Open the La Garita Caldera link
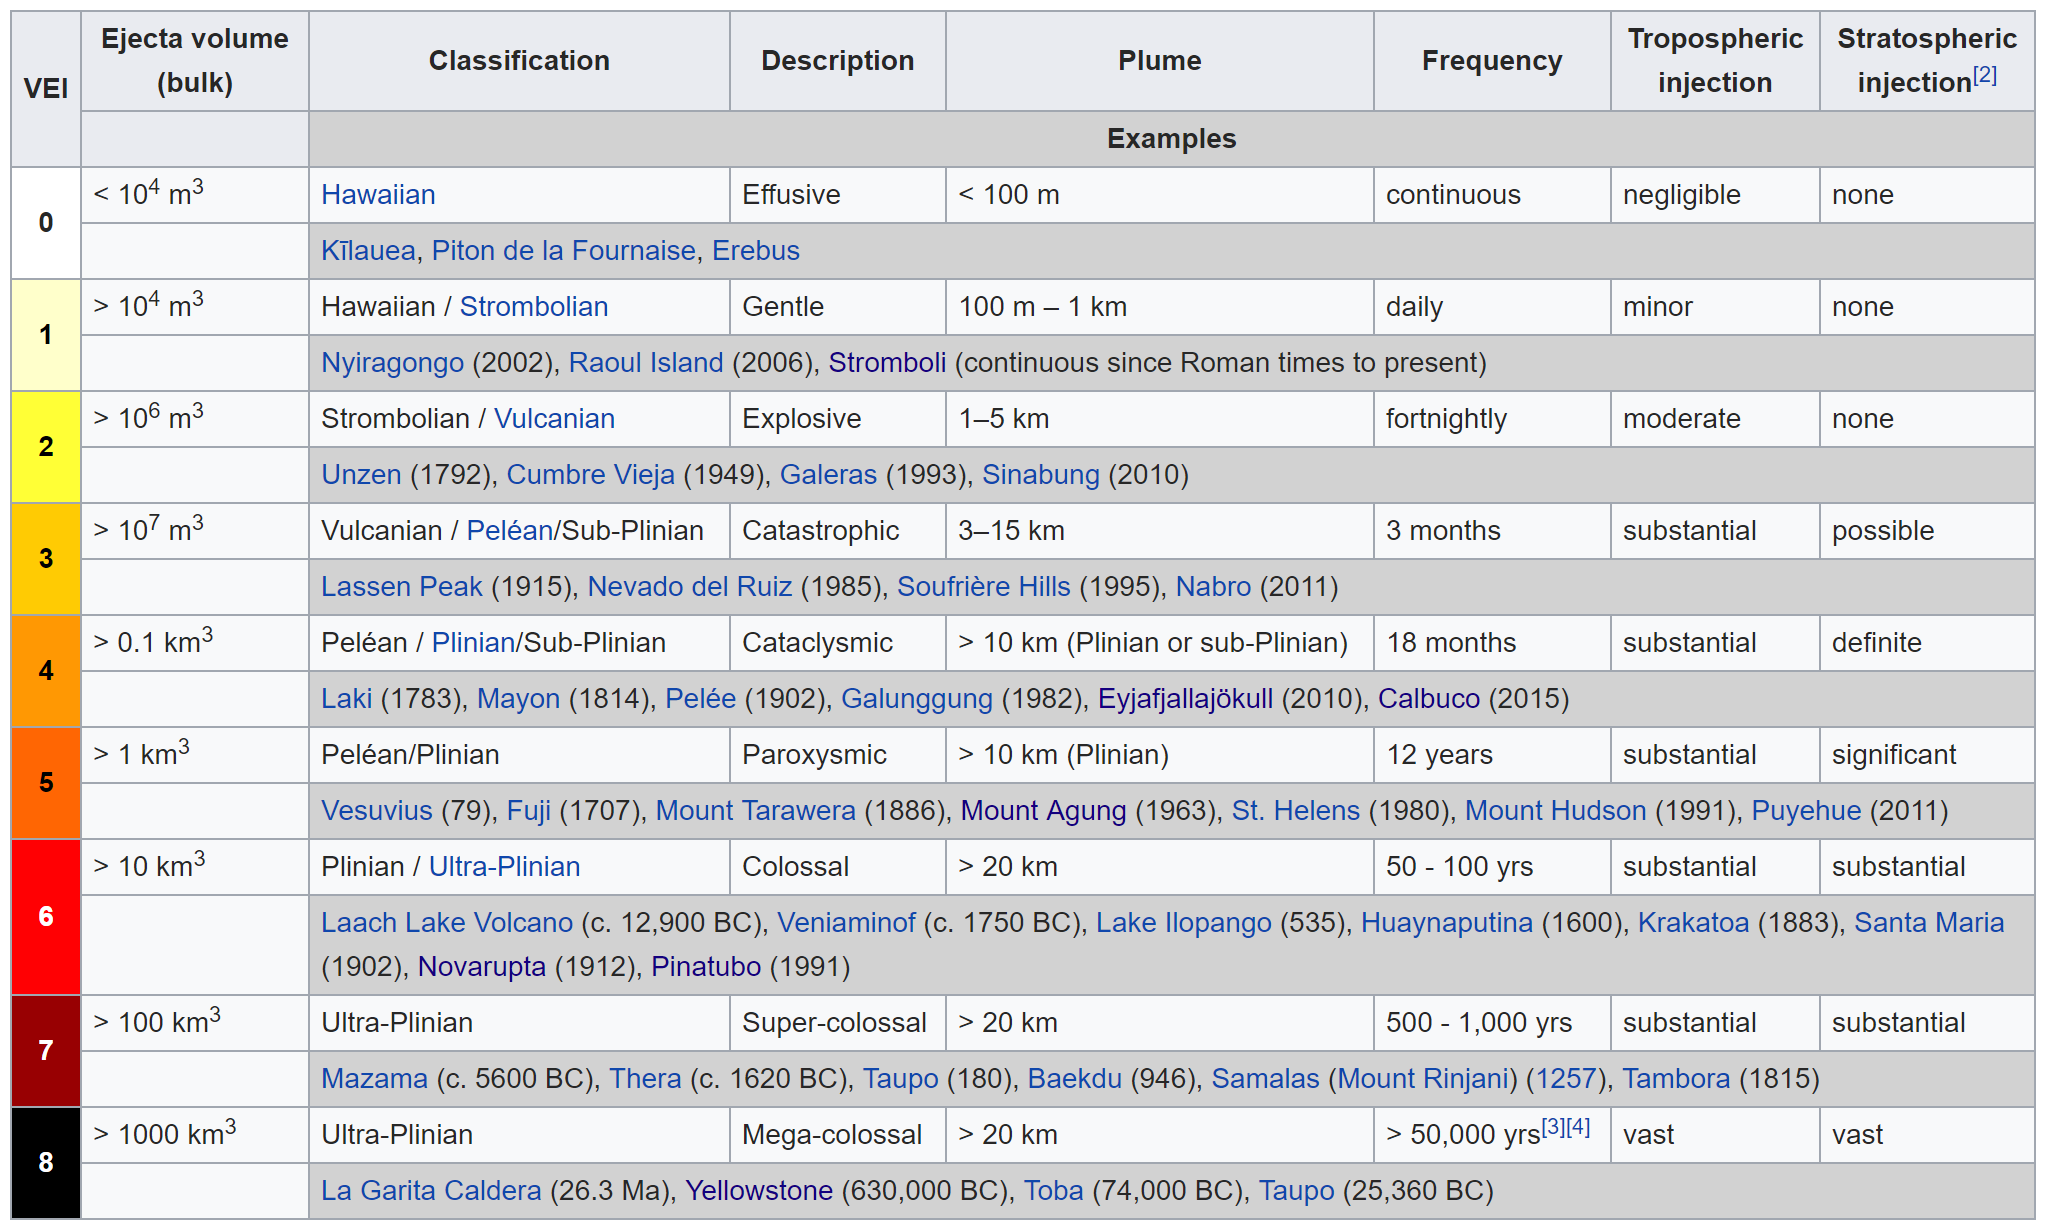 point(431,1191)
